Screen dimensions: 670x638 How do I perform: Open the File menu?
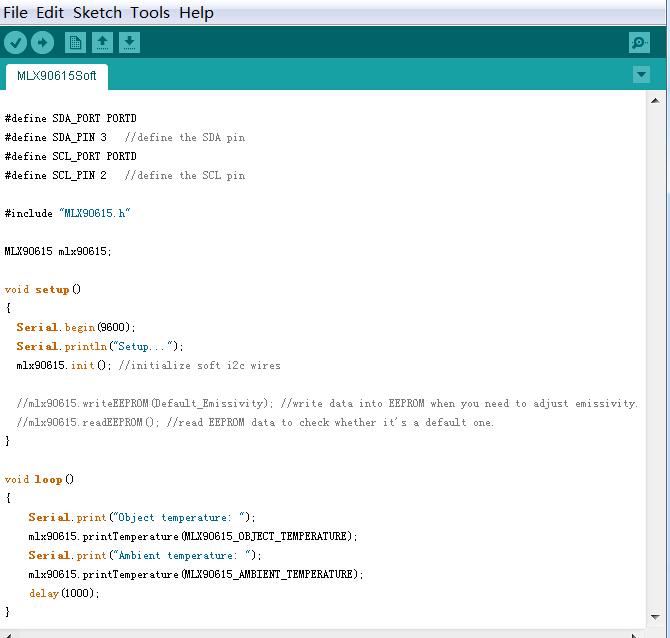point(15,12)
